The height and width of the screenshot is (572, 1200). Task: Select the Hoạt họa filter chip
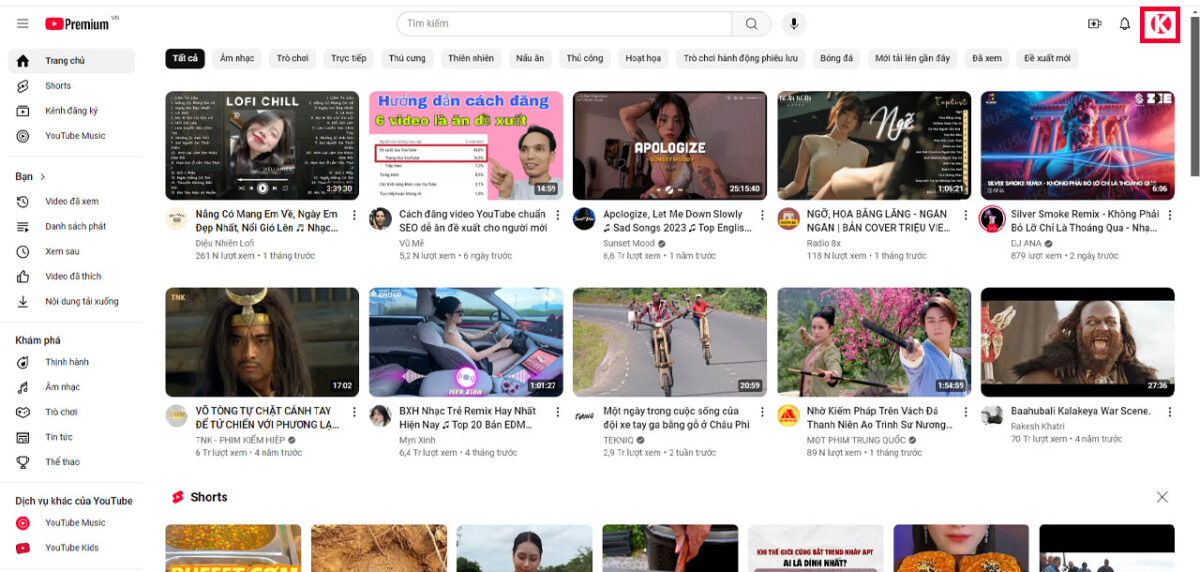tap(643, 59)
